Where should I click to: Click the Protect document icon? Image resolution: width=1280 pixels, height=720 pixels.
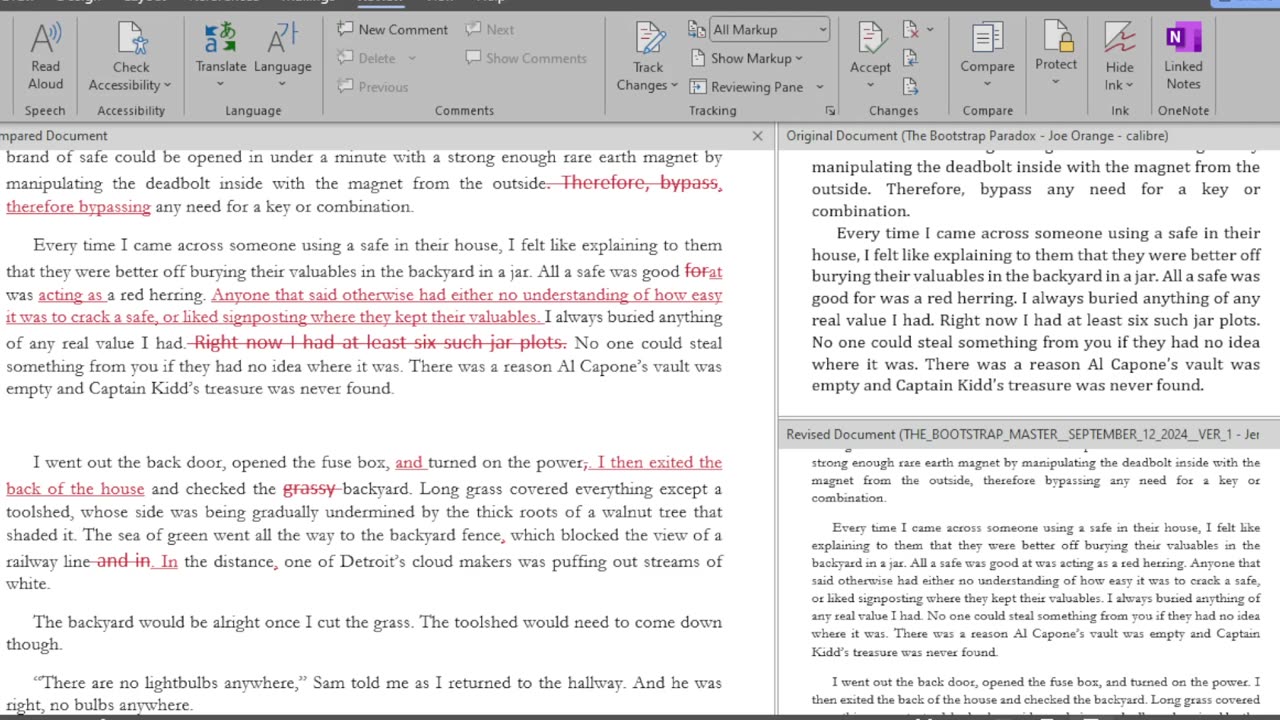pyautogui.click(x=1056, y=37)
